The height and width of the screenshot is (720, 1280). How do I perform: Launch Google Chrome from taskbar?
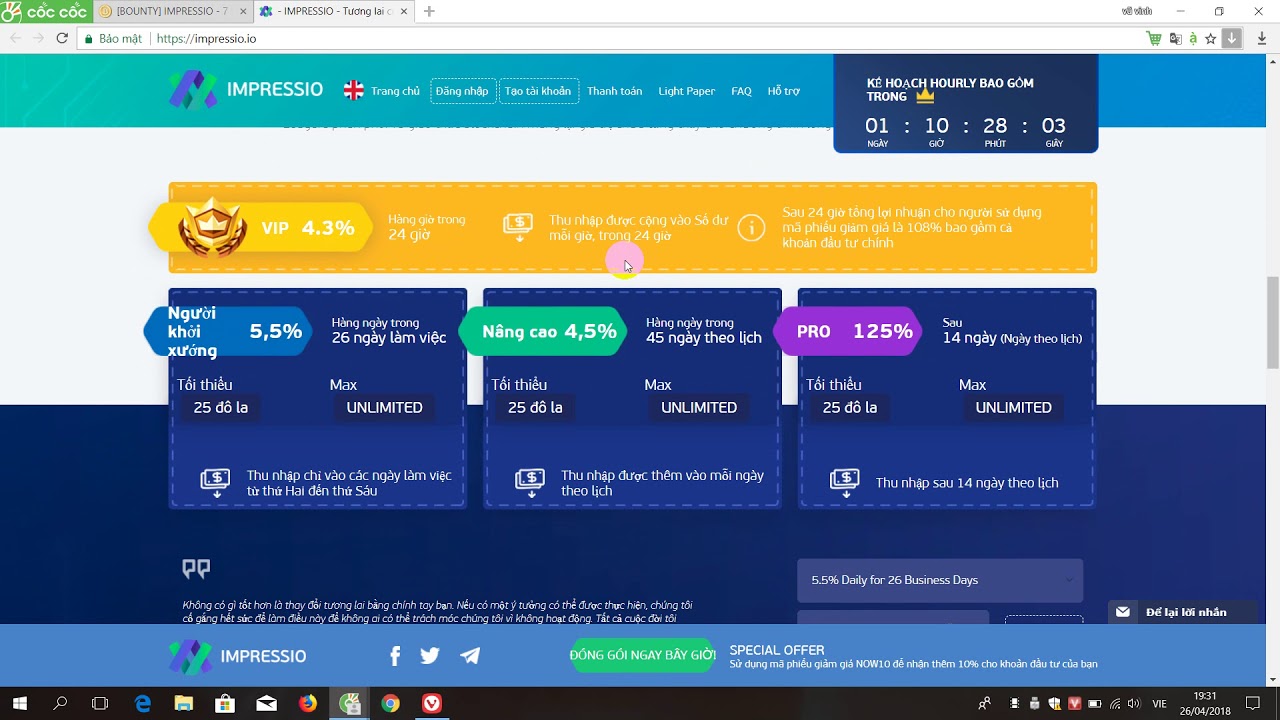(390, 703)
